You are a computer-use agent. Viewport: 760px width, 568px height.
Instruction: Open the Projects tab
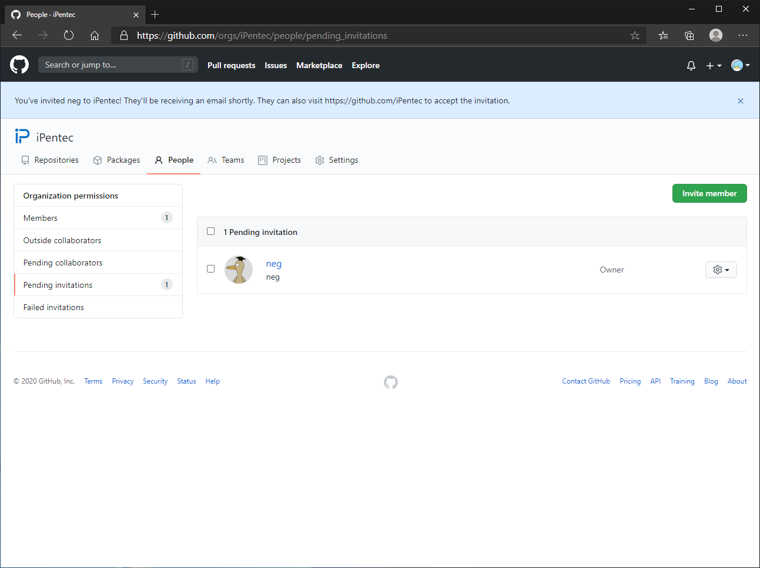[x=279, y=160]
